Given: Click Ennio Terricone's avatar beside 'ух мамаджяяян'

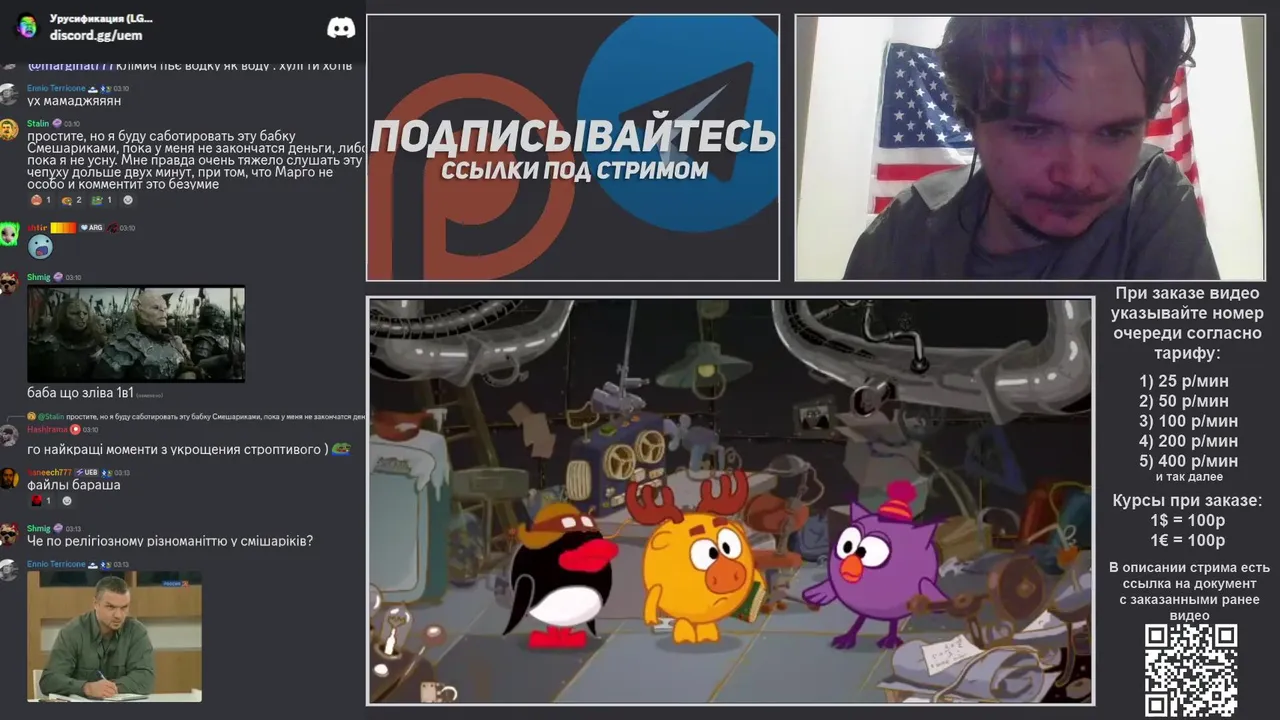Looking at the screenshot, I should (x=9, y=95).
